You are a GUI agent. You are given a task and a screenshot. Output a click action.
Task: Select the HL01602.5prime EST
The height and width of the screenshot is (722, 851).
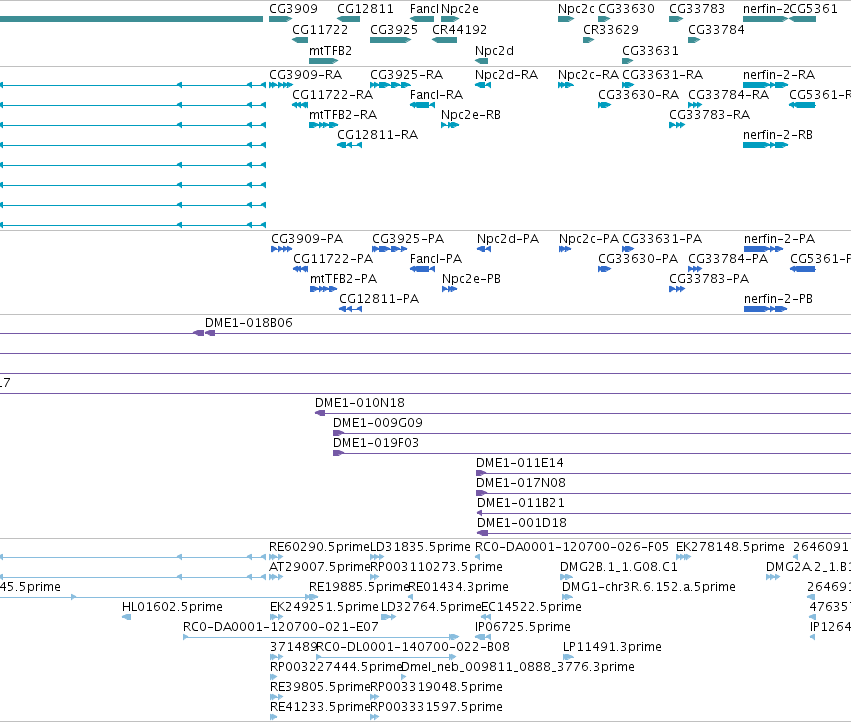[x=126, y=617]
